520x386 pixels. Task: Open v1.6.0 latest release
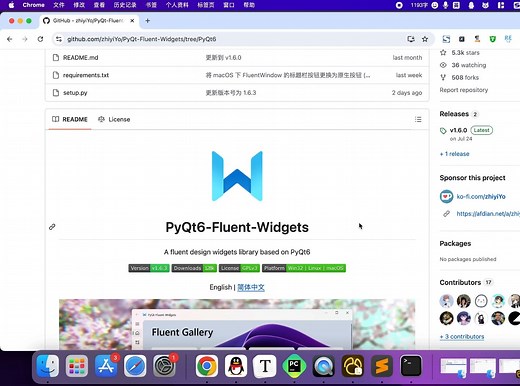click(x=458, y=130)
